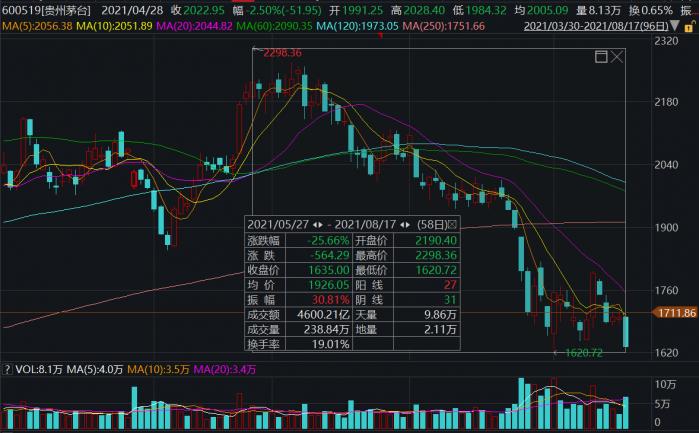This screenshot has width=699, height=433.
Task: Click the volume MA(20):3.4万 label
Action: click(225, 369)
